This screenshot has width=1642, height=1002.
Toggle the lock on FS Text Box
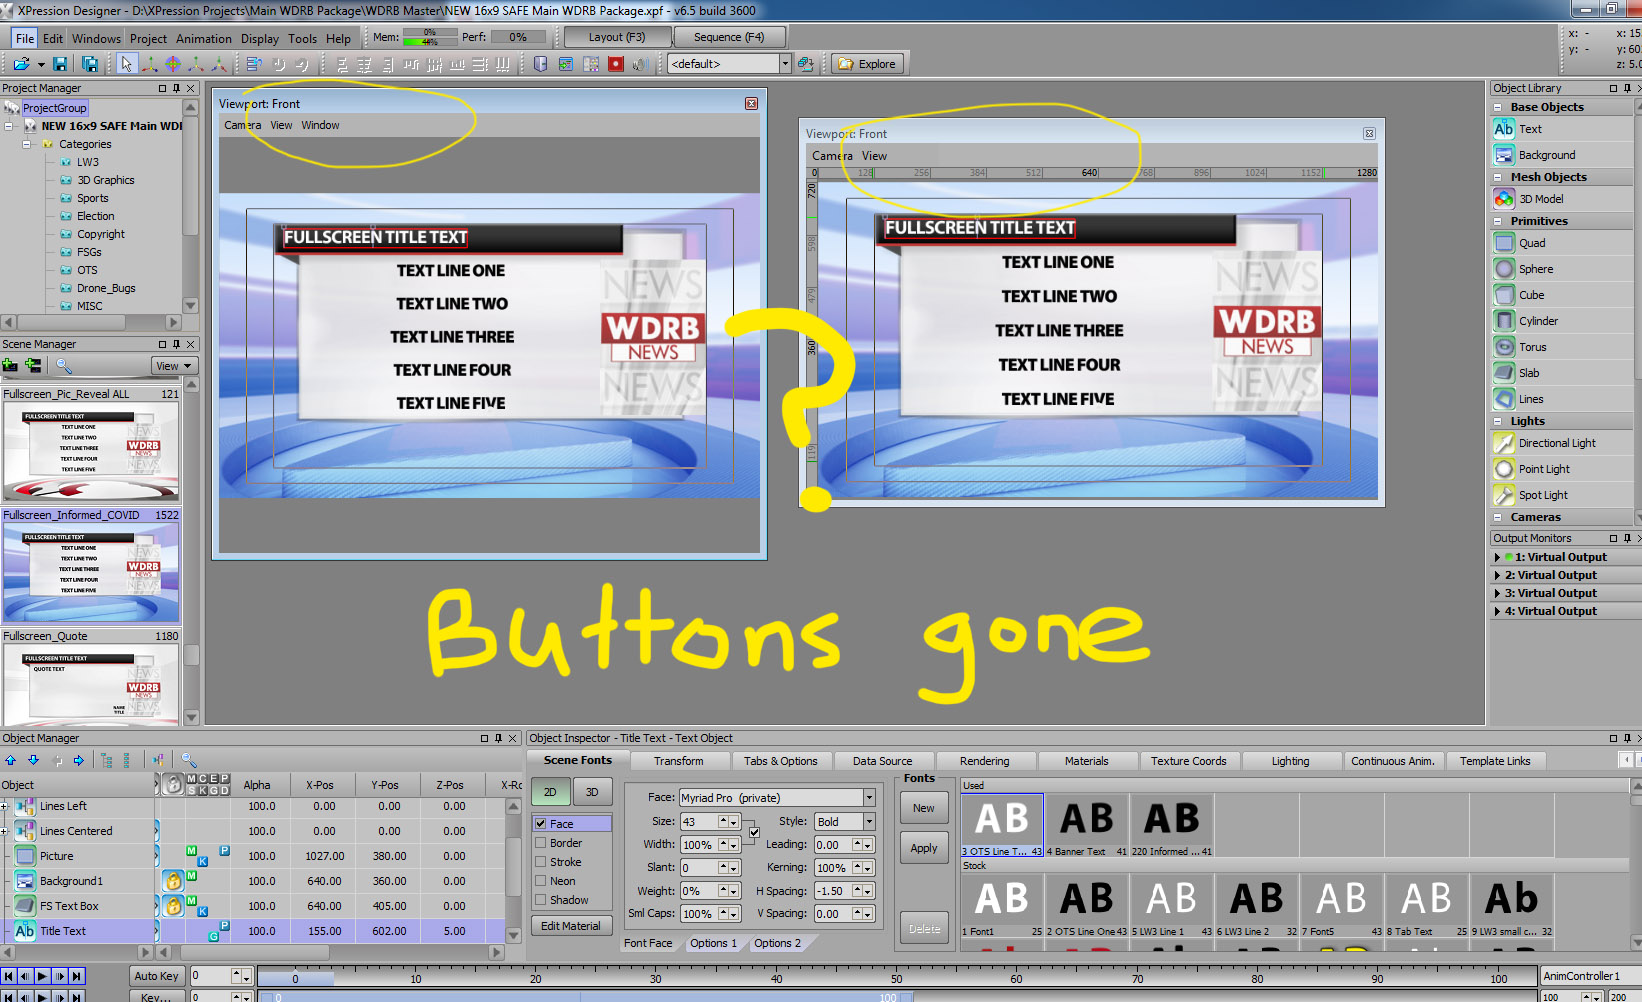coord(173,906)
